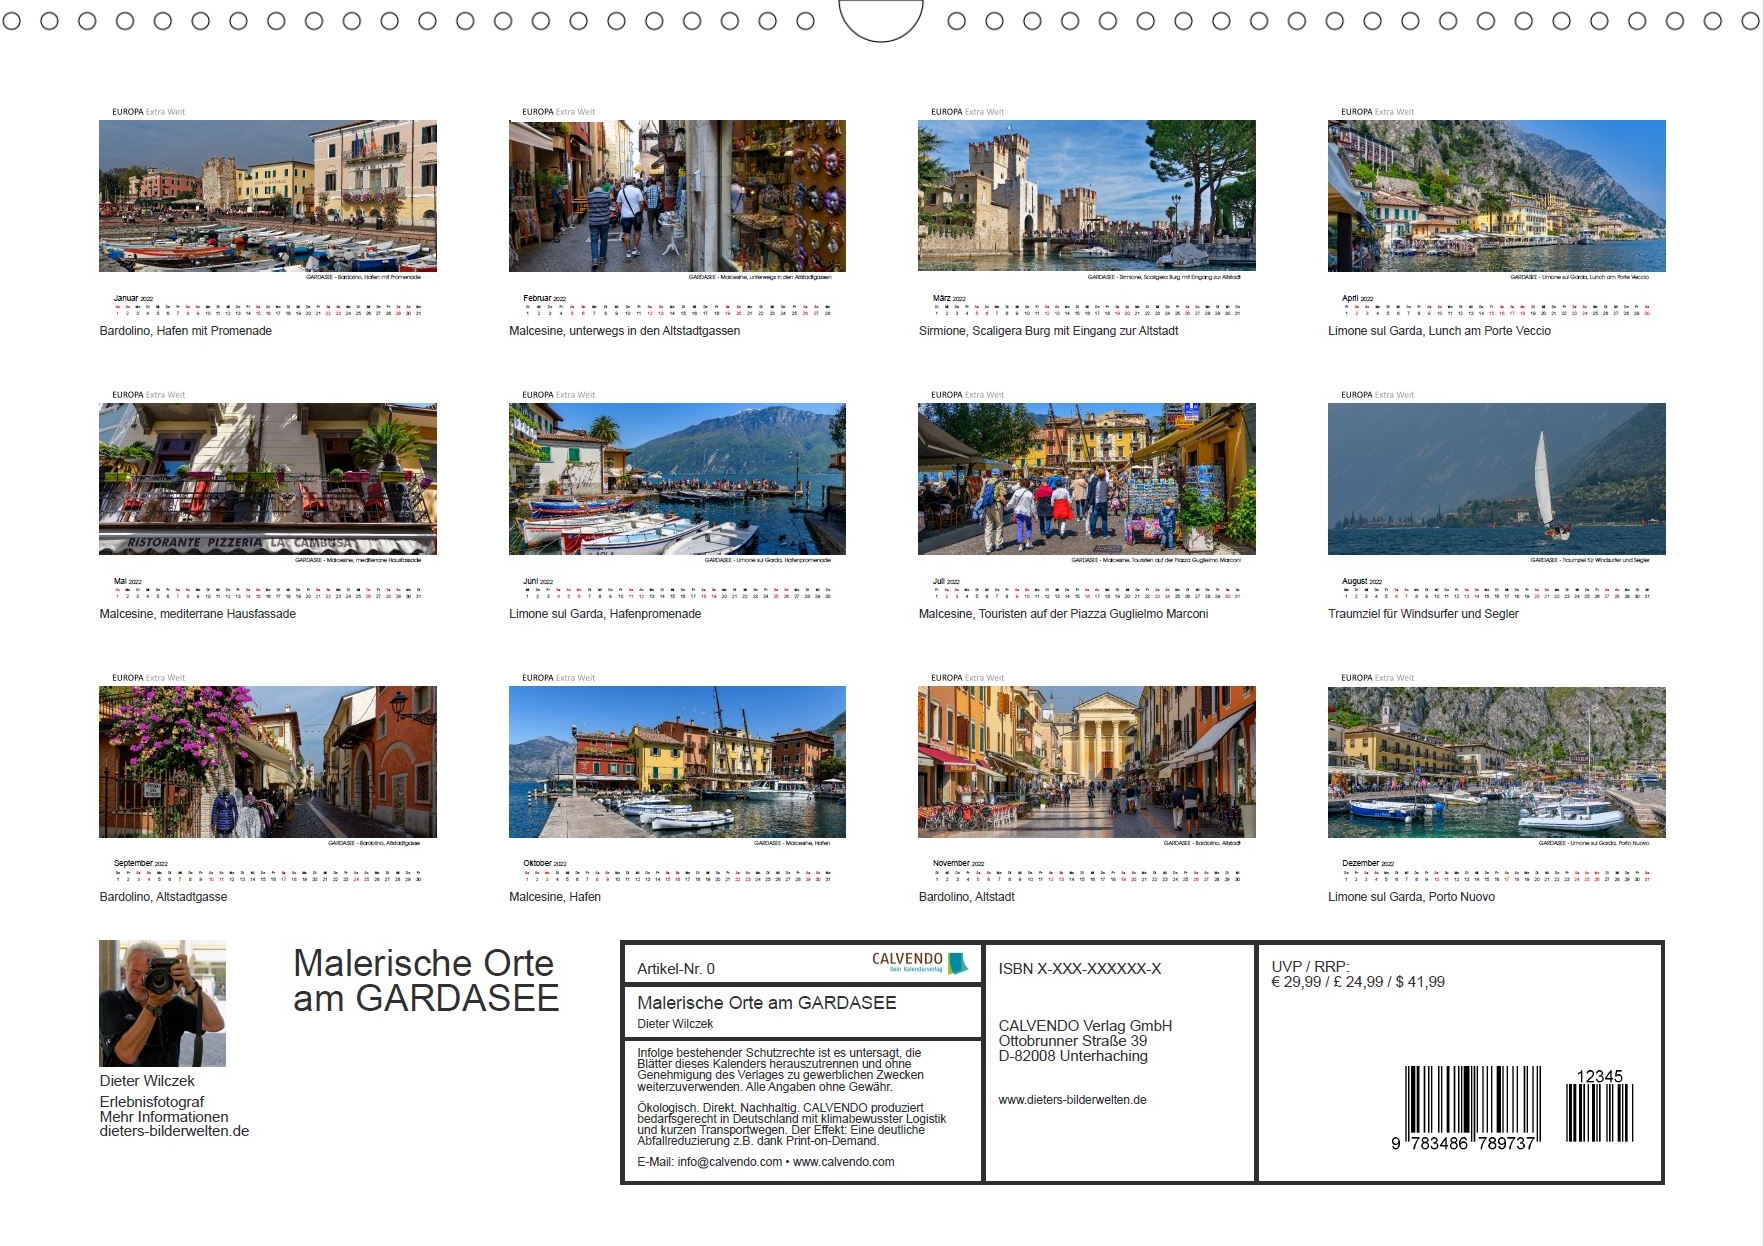1764x1246 pixels.
Task: Click the dieters-bilderwelten.de text below the portrait
Action: point(174,1131)
